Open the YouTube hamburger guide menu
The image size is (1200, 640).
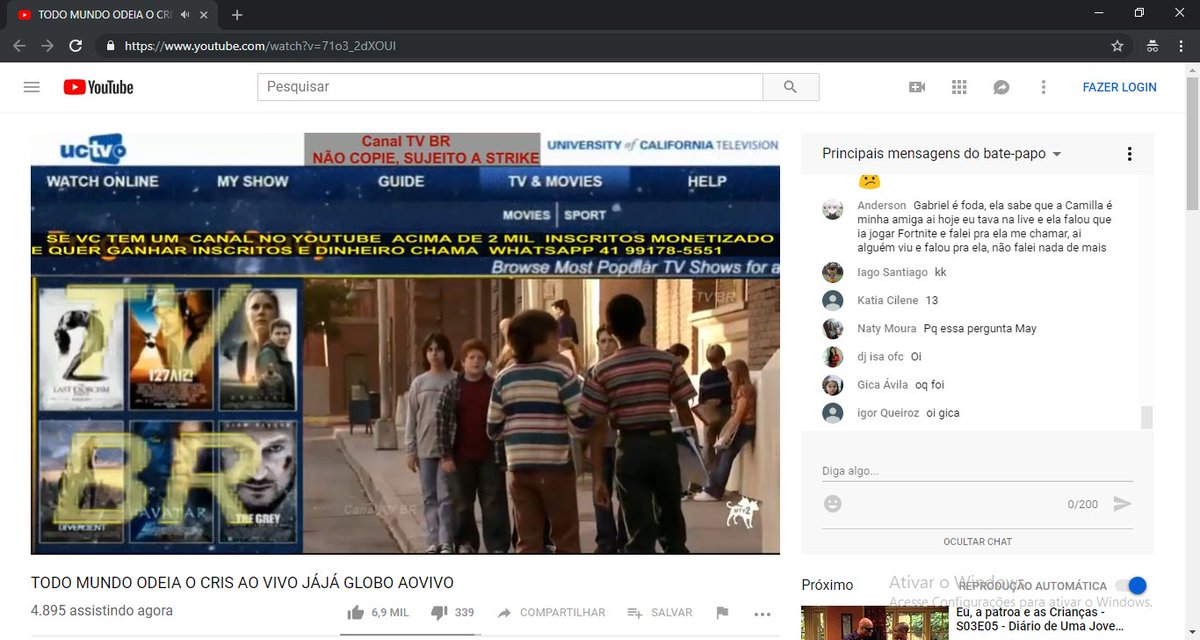pyautogui.click(x=31, y=87)
